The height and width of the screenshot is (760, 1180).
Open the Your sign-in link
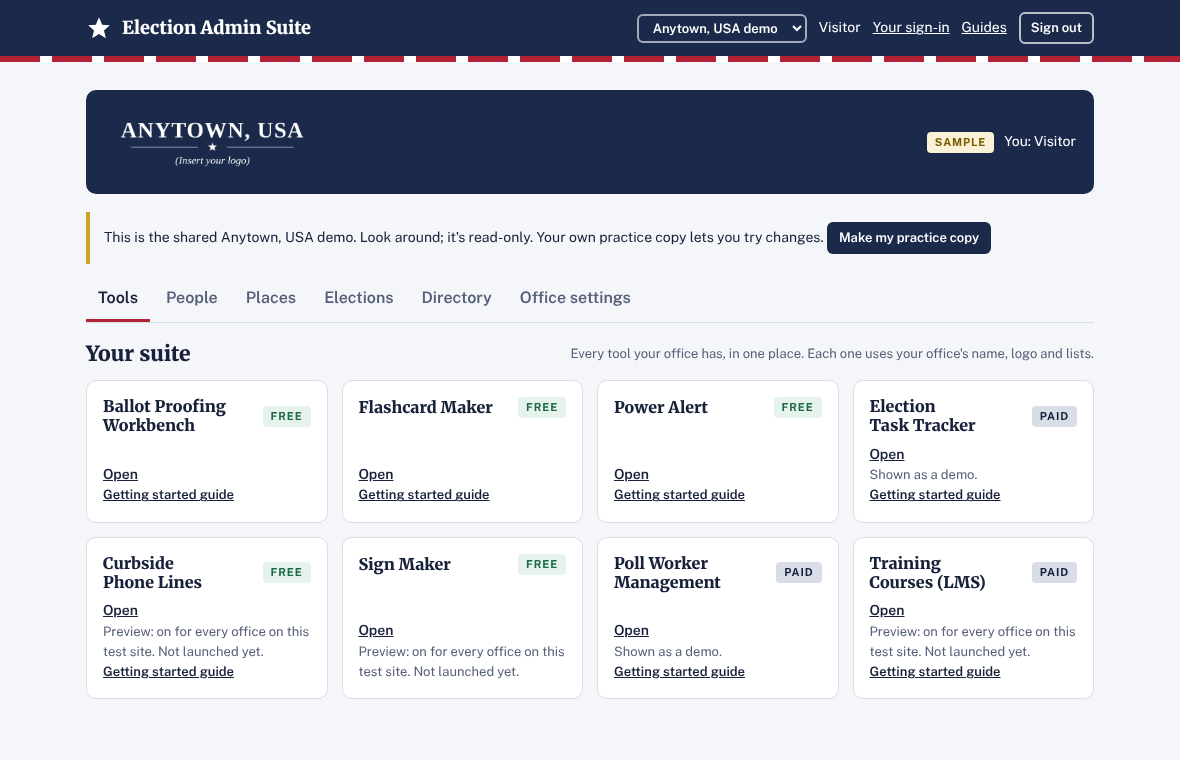click(x=911, y=28)
